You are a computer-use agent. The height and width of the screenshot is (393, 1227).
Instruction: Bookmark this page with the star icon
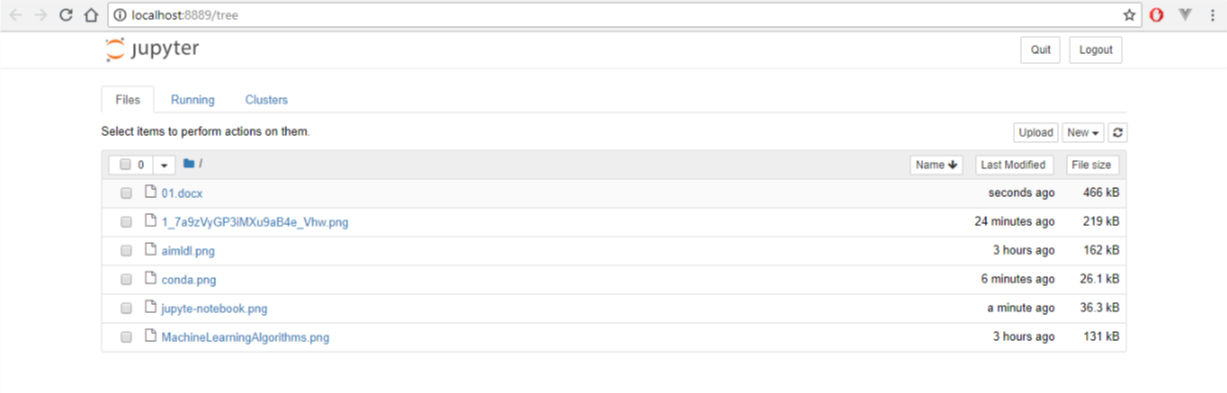tap(1129, 15)
